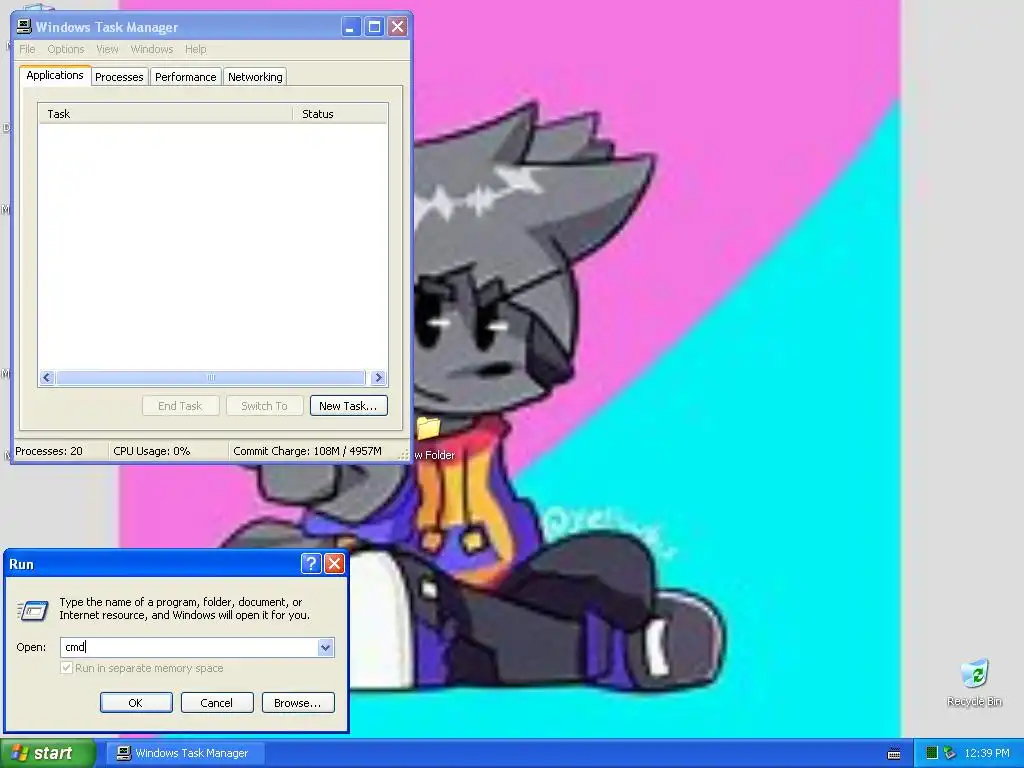
Task: Click the Run dialog help question mark
Action: click(311, 564)
